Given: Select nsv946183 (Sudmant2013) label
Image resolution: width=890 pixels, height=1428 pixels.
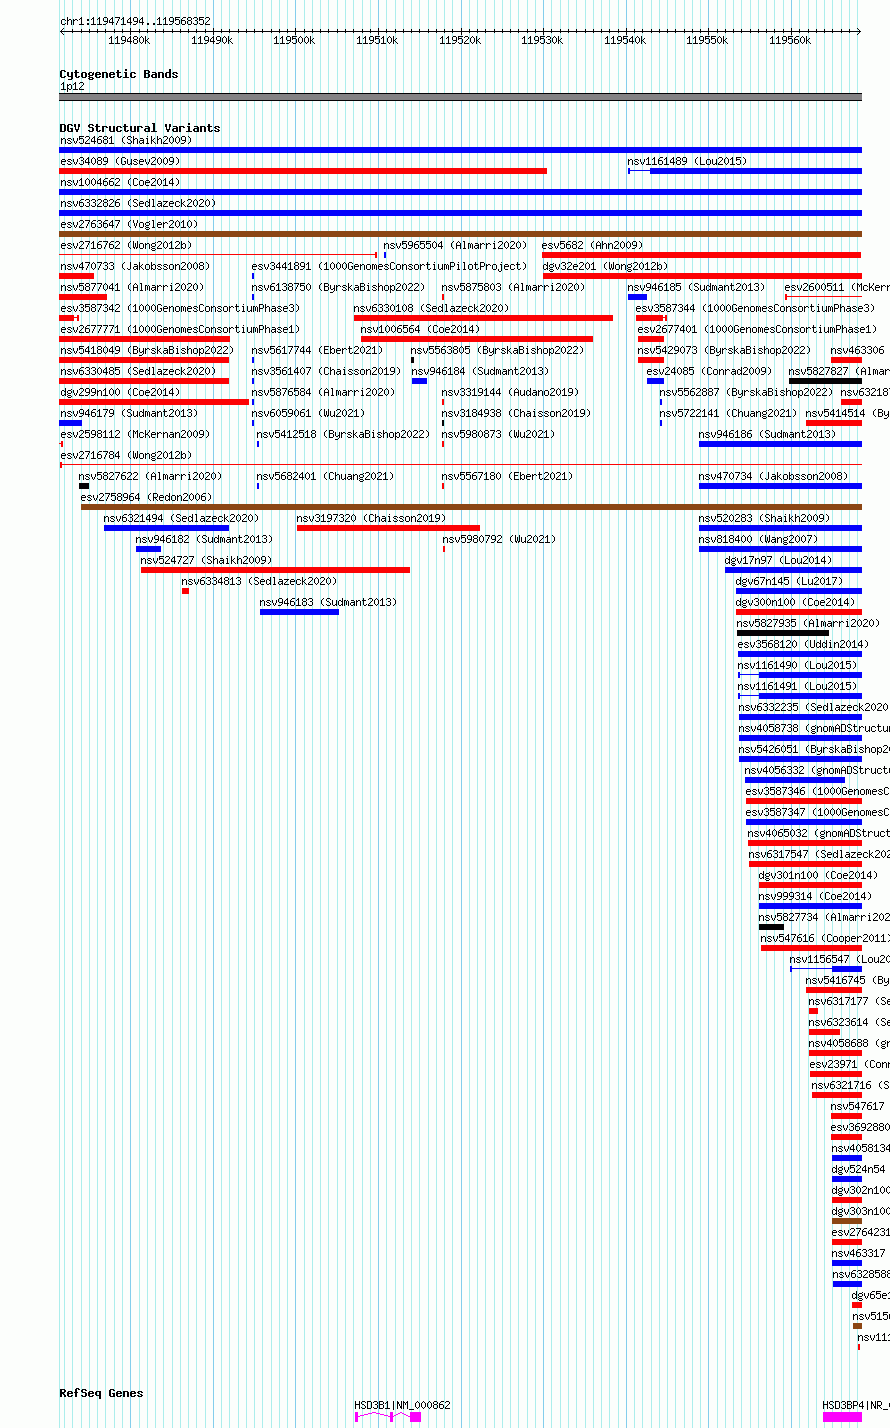Looking at the screenshot, I should point(328,602).
